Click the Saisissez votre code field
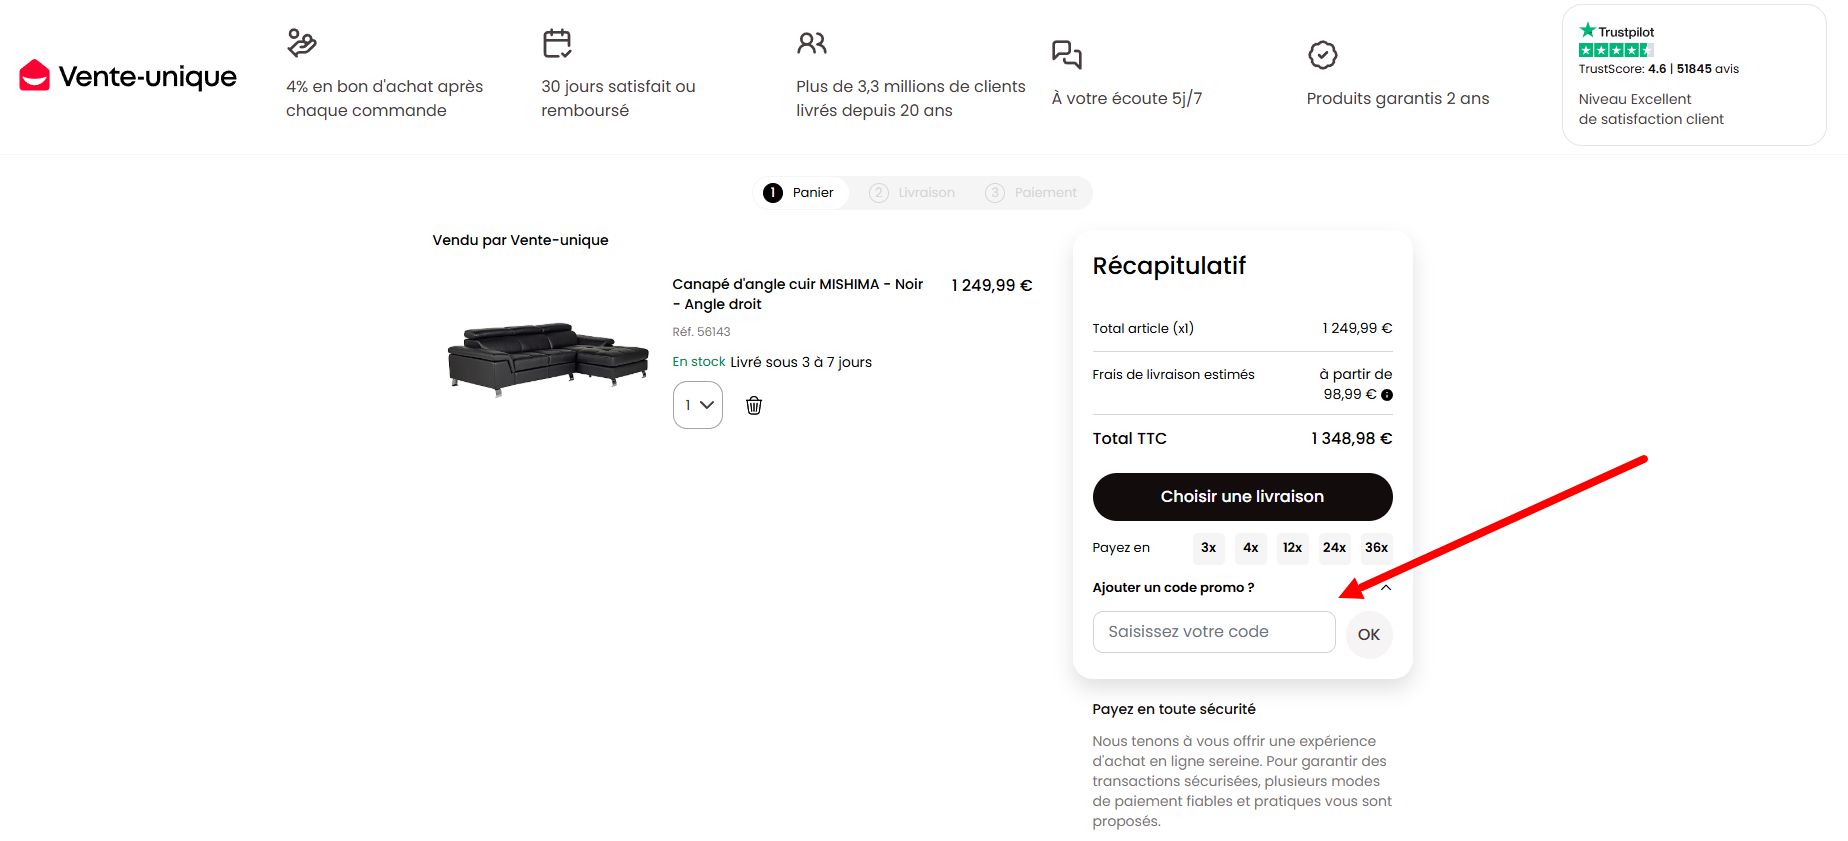This screenshot has width=1848, height=841. 1214,632
